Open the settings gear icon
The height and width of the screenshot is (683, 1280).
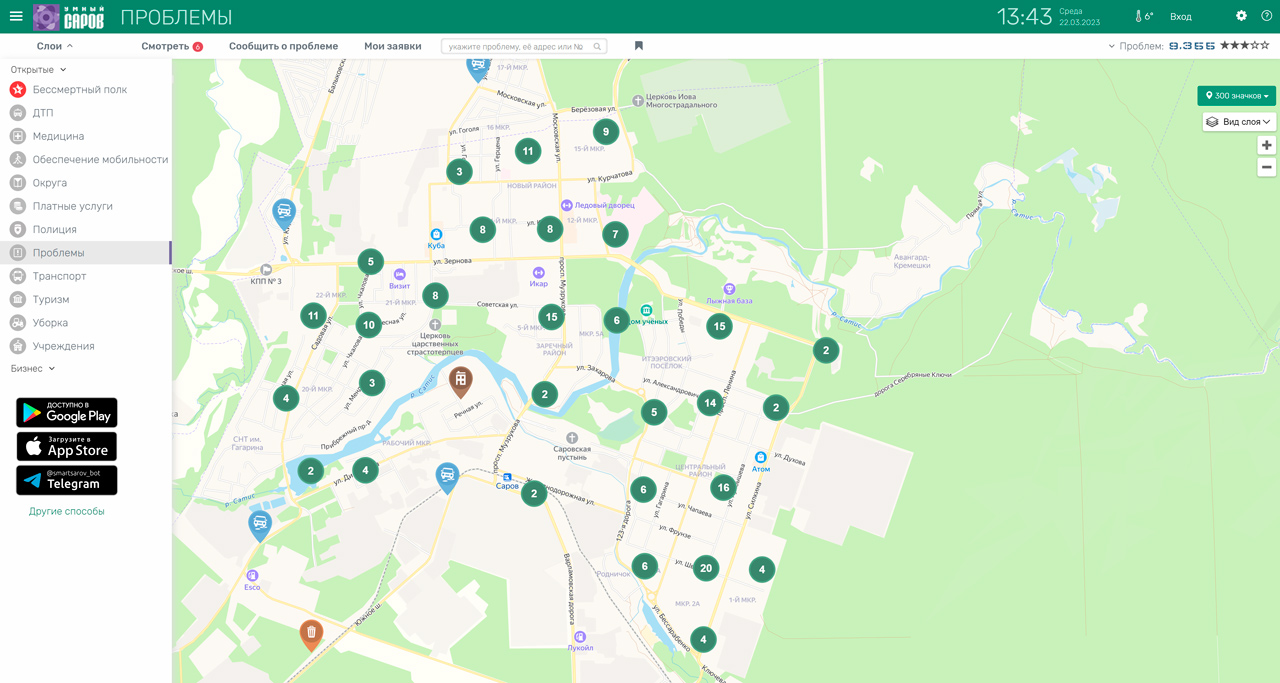(x=1241, y=16)
